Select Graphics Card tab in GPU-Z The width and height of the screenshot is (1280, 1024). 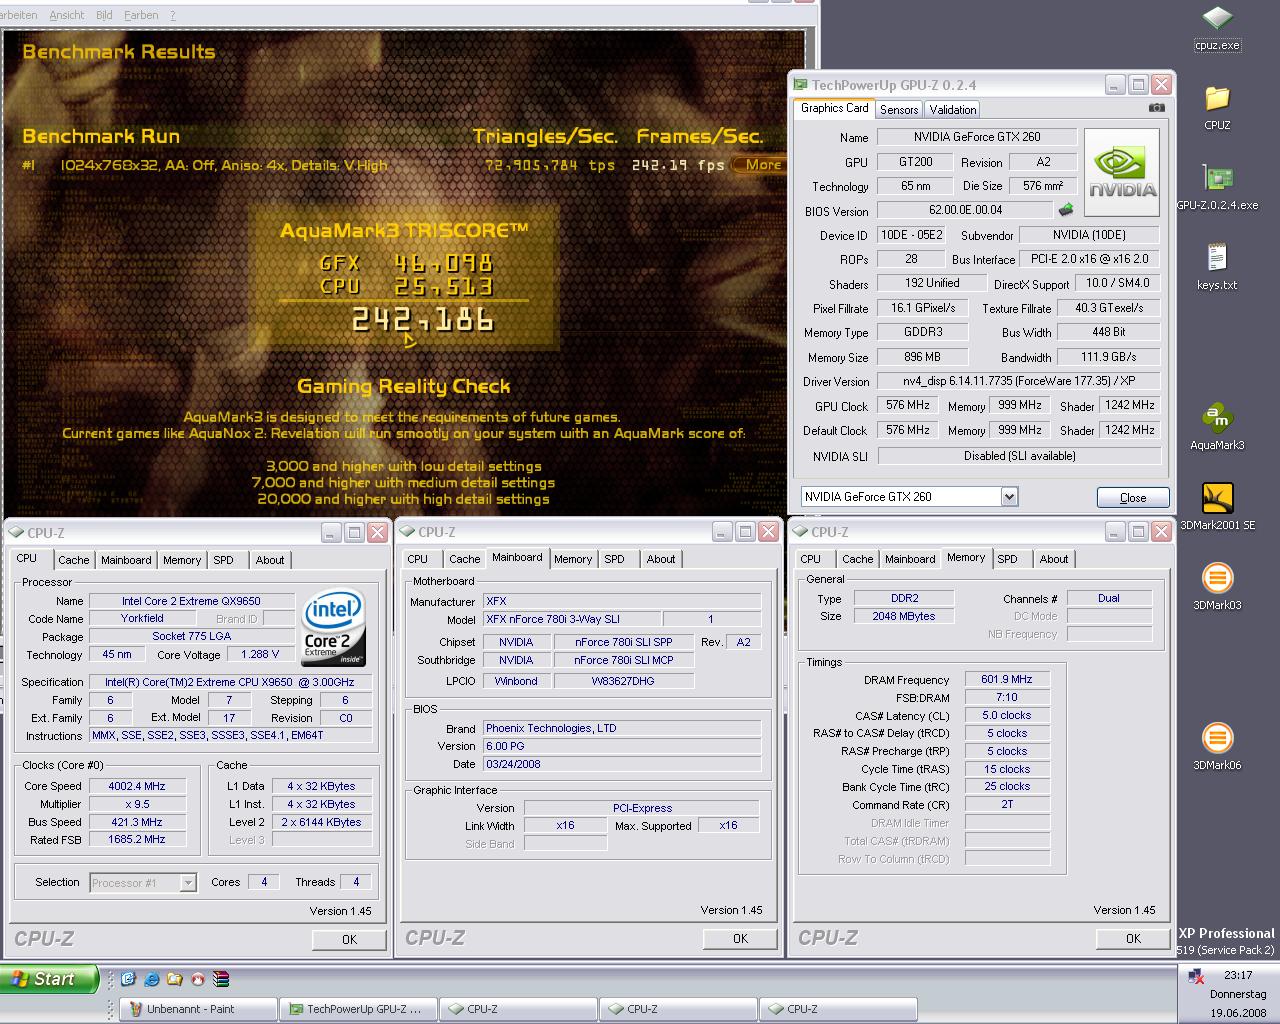coord(835,108)
